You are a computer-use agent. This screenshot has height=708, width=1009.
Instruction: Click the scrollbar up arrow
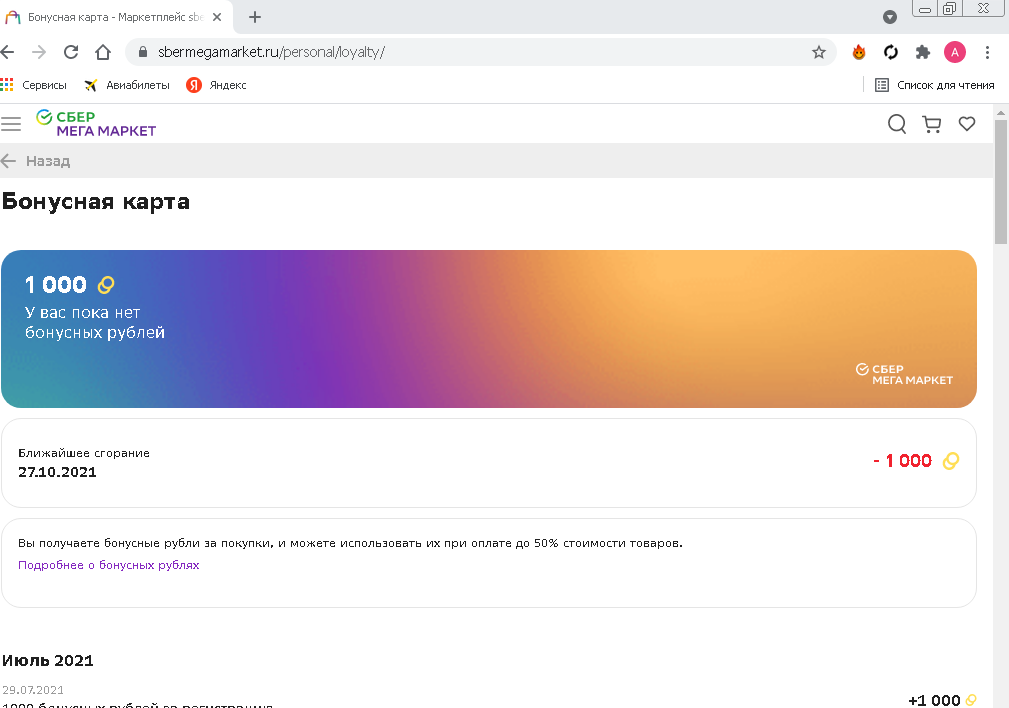1001,113
